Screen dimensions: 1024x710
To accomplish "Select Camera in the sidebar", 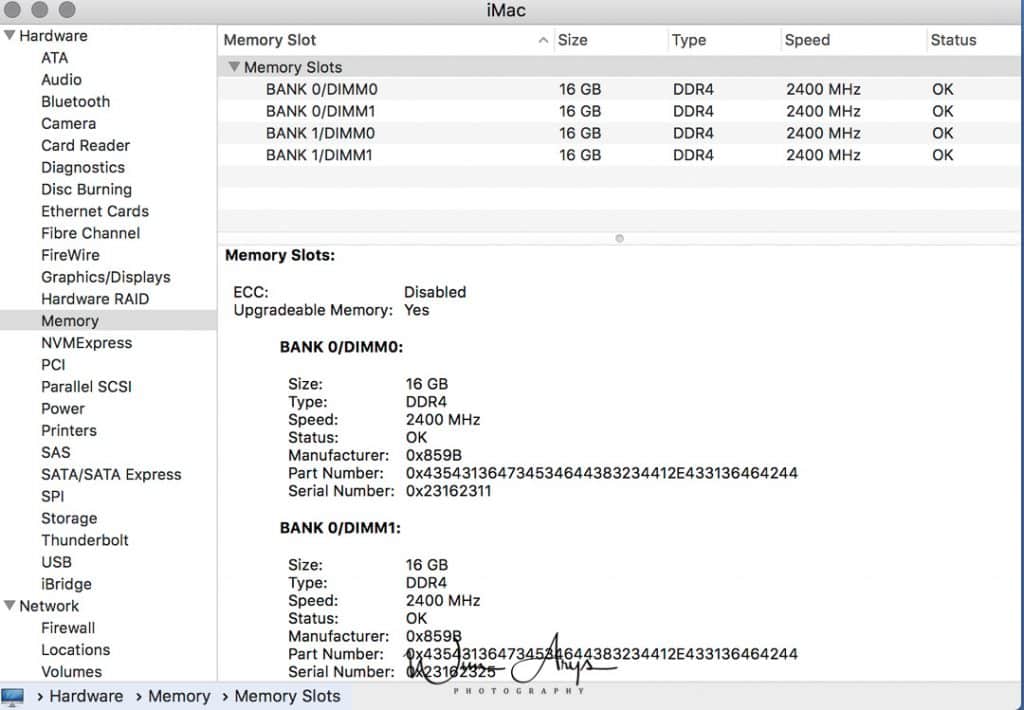I will (x=68, y=123).
